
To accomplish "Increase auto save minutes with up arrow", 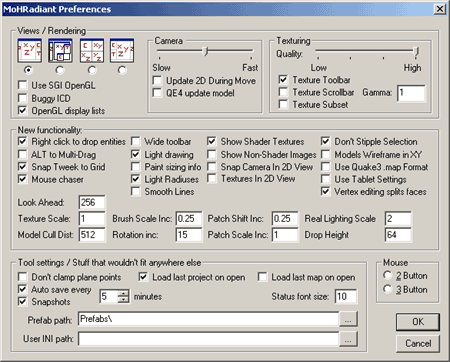I will coord(123,293).
